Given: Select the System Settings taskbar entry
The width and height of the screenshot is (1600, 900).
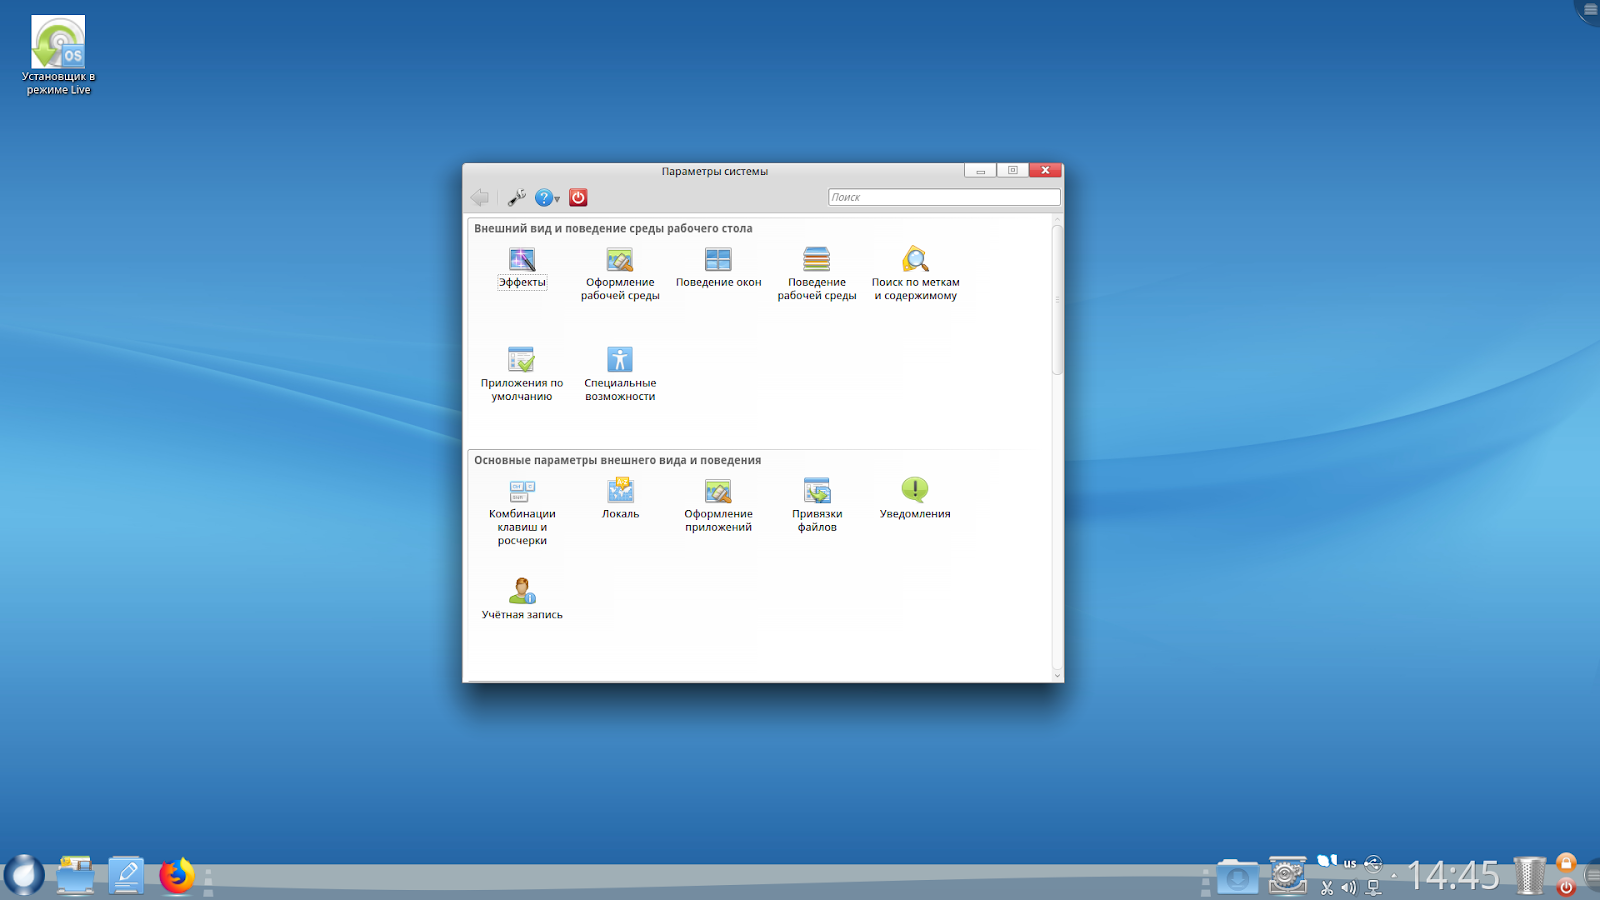Looking at the screenshot, I should 1287,875.
